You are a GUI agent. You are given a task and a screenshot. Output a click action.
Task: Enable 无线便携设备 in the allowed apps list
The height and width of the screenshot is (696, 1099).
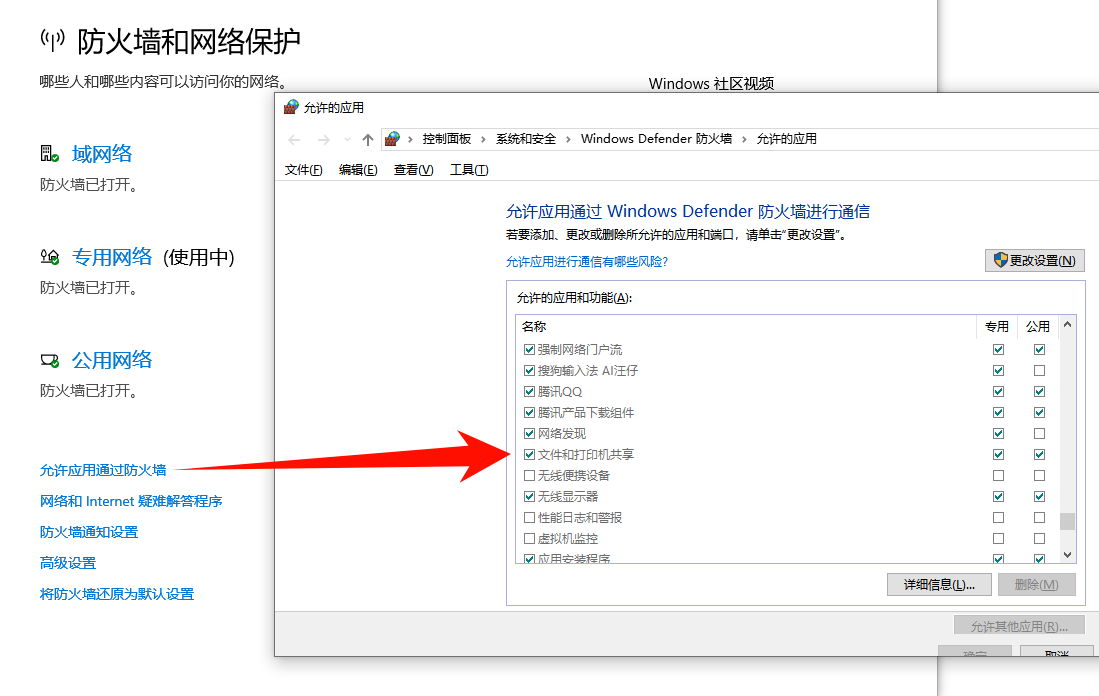pyautogui.click(x=529, y=475)
